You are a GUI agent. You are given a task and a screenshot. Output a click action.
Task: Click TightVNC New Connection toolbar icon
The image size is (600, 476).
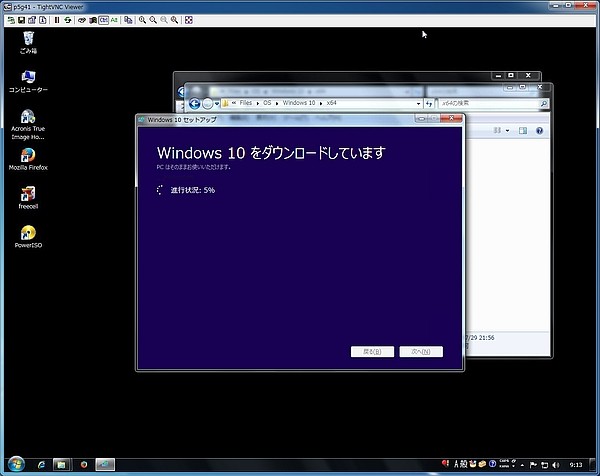coord(11,20)
